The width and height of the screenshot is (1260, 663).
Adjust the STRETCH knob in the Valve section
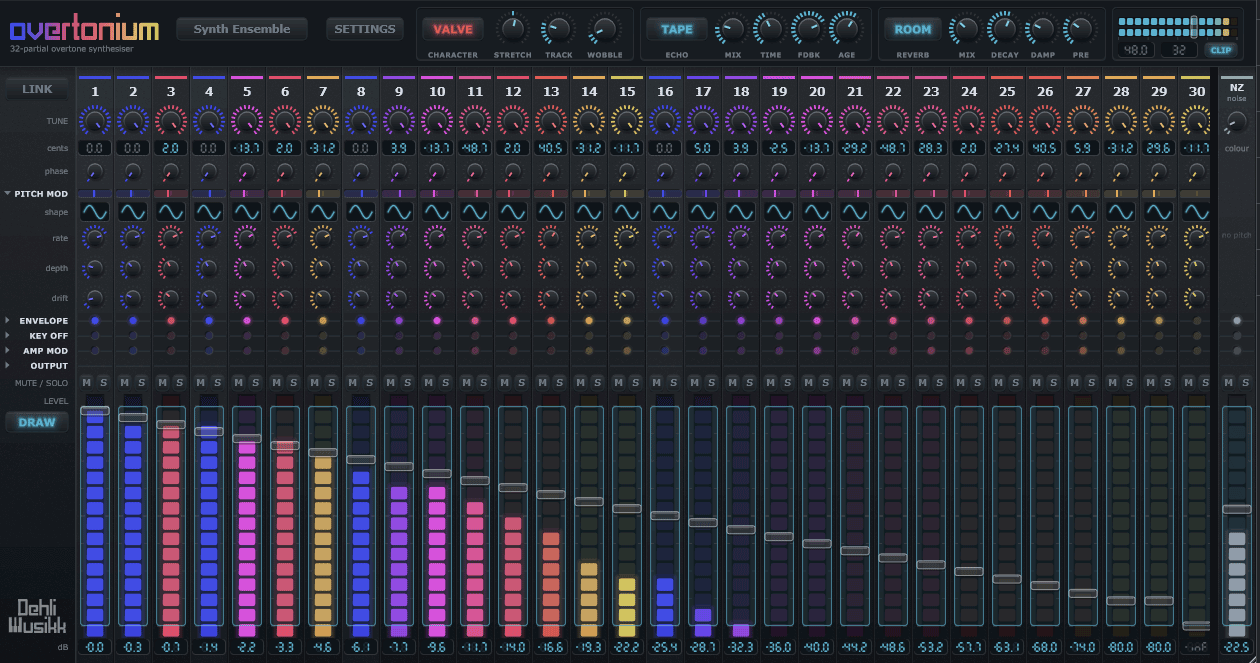point(513,30)
